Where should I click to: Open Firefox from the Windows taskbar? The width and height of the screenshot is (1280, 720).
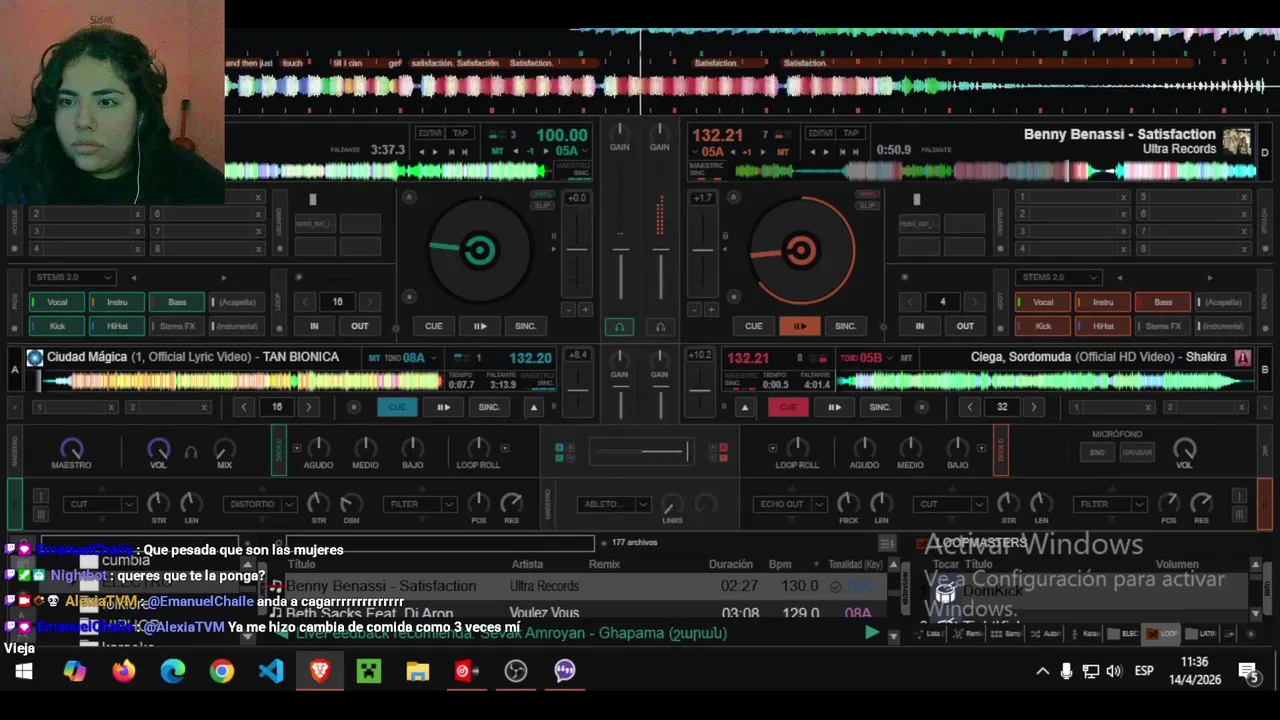[x=124, y=671]
